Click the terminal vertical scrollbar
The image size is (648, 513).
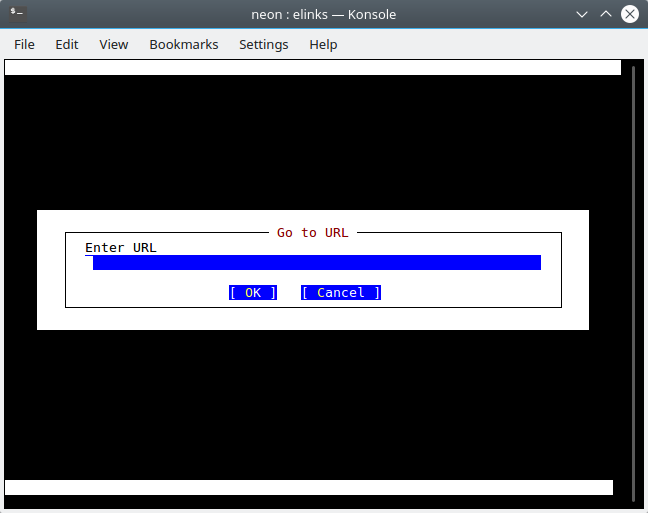pos(633,284)
